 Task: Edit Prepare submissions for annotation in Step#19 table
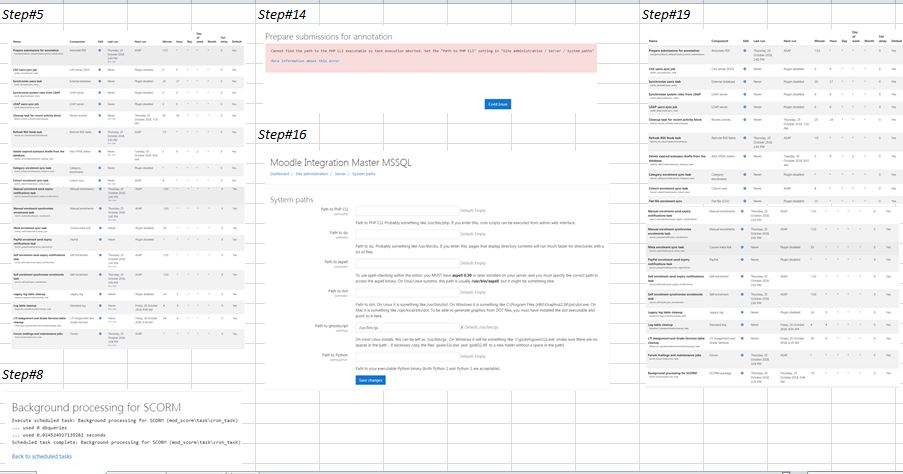point(744,51)
